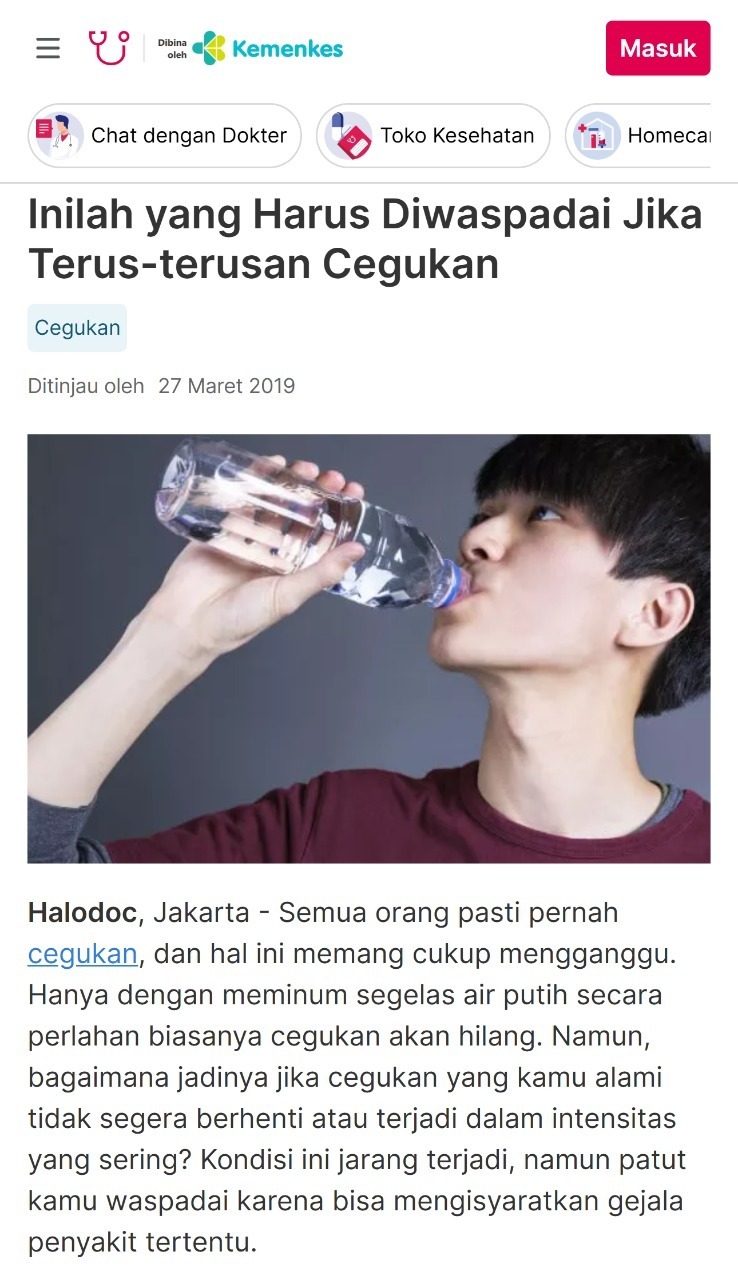Screen dimensions: 738x1276
Task: Click the bold Halodoc word in paragraph
Action: click(82, 913)
